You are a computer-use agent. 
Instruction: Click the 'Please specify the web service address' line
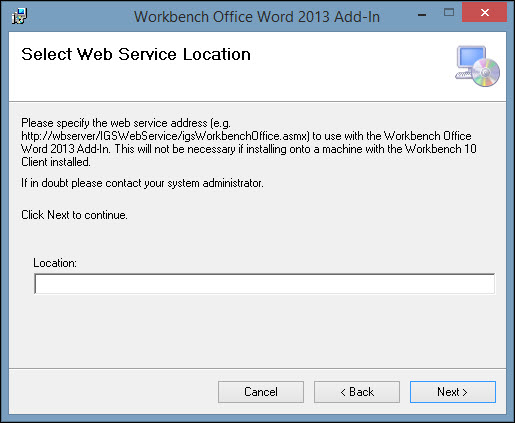tap(126, 123)
